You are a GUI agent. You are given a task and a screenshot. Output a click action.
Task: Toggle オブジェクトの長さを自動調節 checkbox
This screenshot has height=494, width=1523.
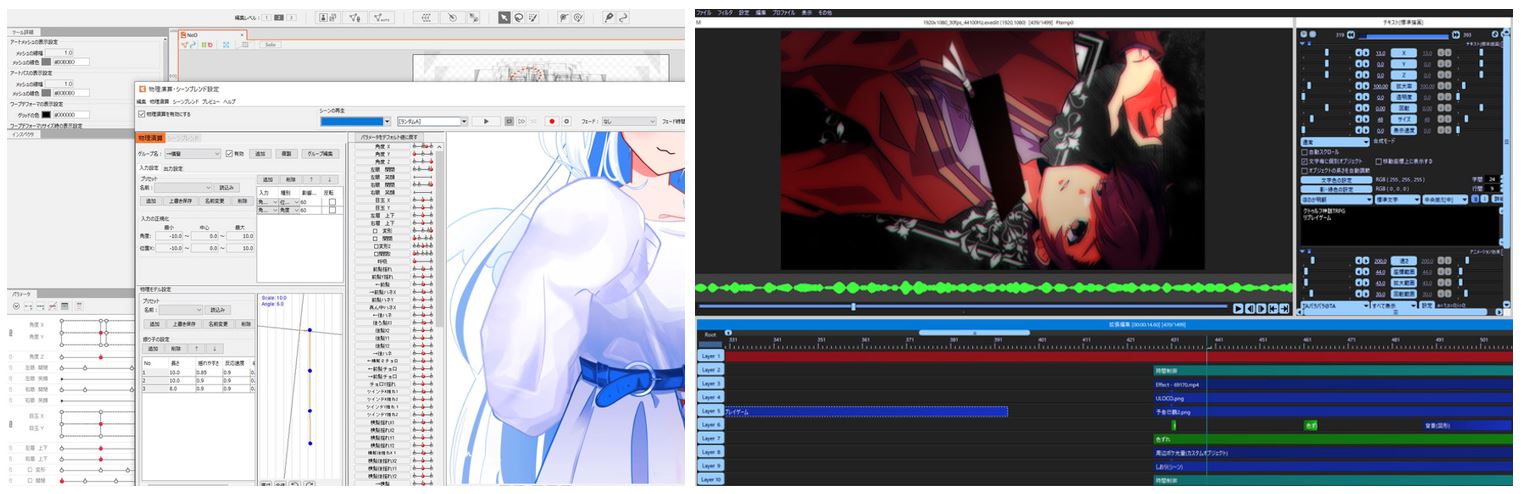[1304, 170]
